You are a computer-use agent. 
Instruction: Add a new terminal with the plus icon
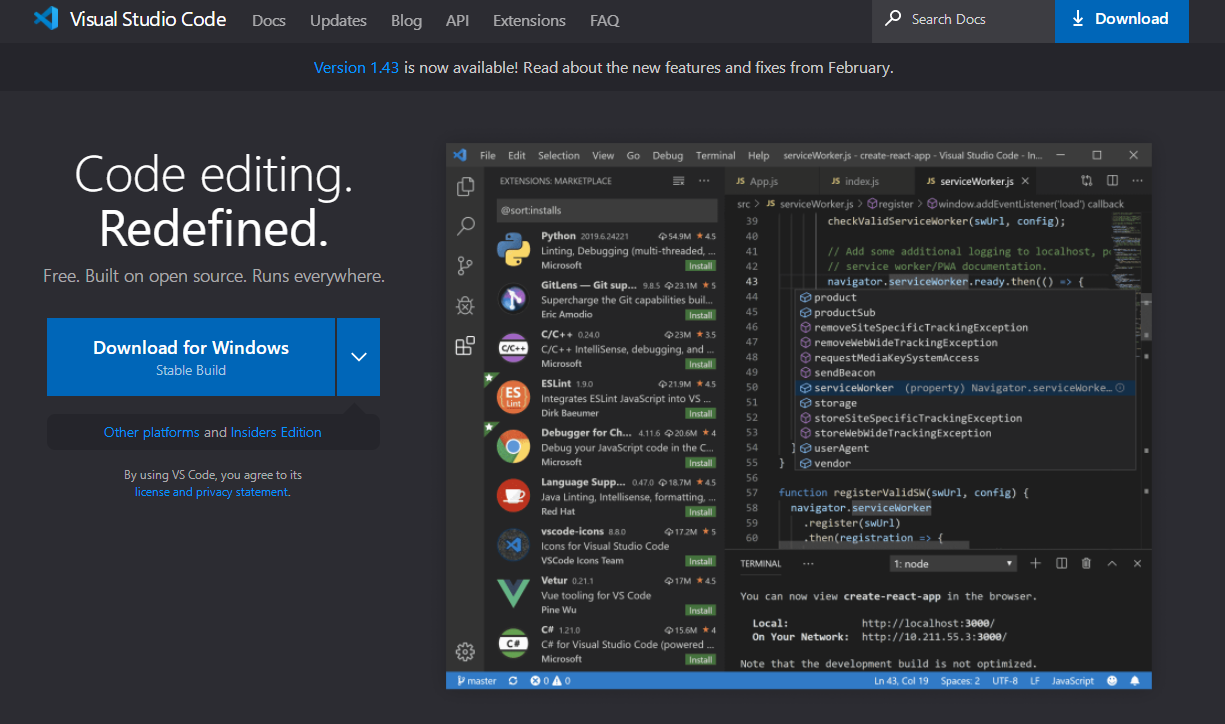pos(1036,563)
